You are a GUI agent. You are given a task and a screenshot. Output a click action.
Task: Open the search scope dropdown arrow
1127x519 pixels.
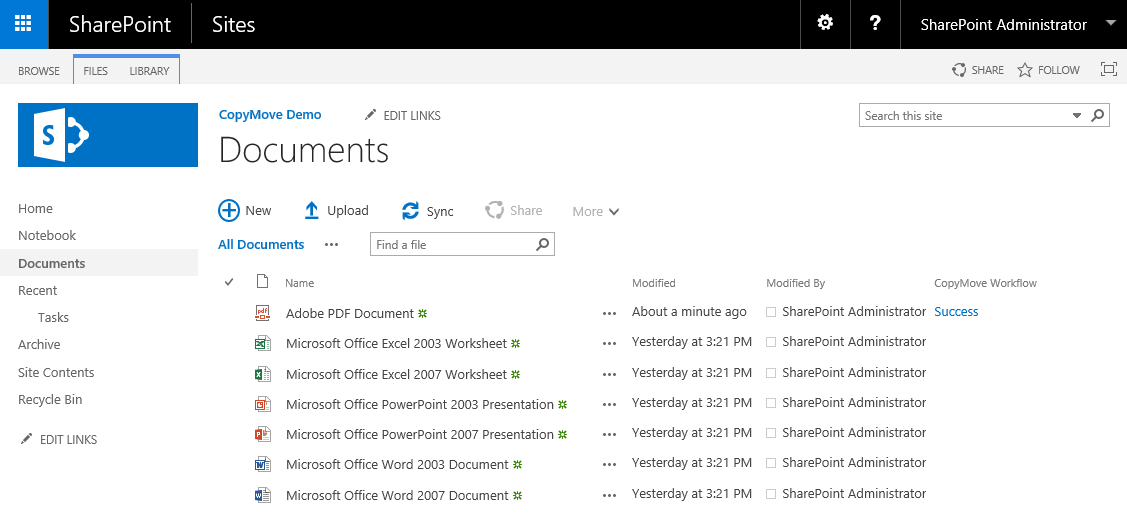(1077, 116)
